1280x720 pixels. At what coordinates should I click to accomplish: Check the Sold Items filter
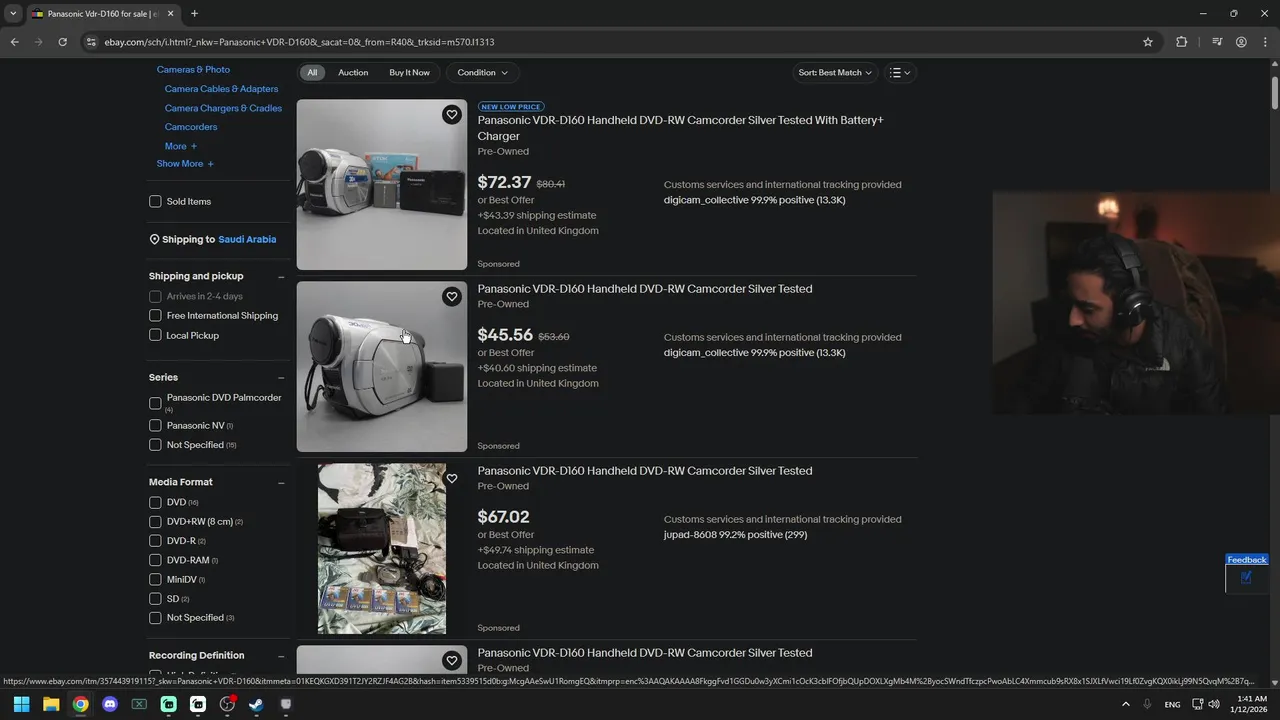(x=155, y=201)
